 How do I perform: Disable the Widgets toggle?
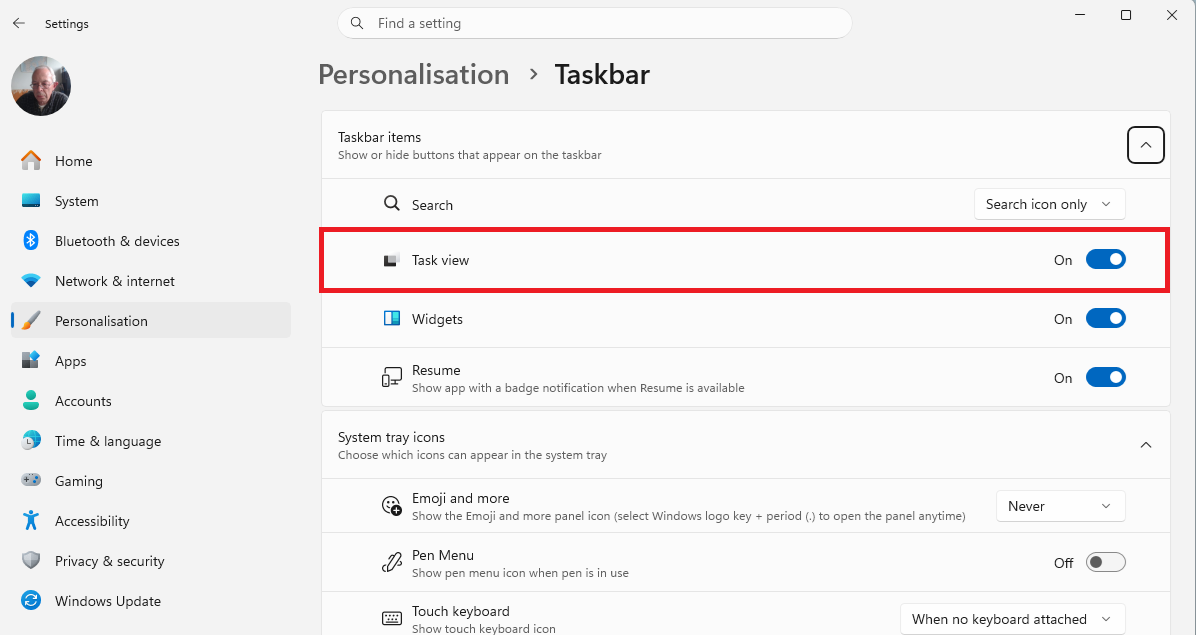tap(1105, 319)
